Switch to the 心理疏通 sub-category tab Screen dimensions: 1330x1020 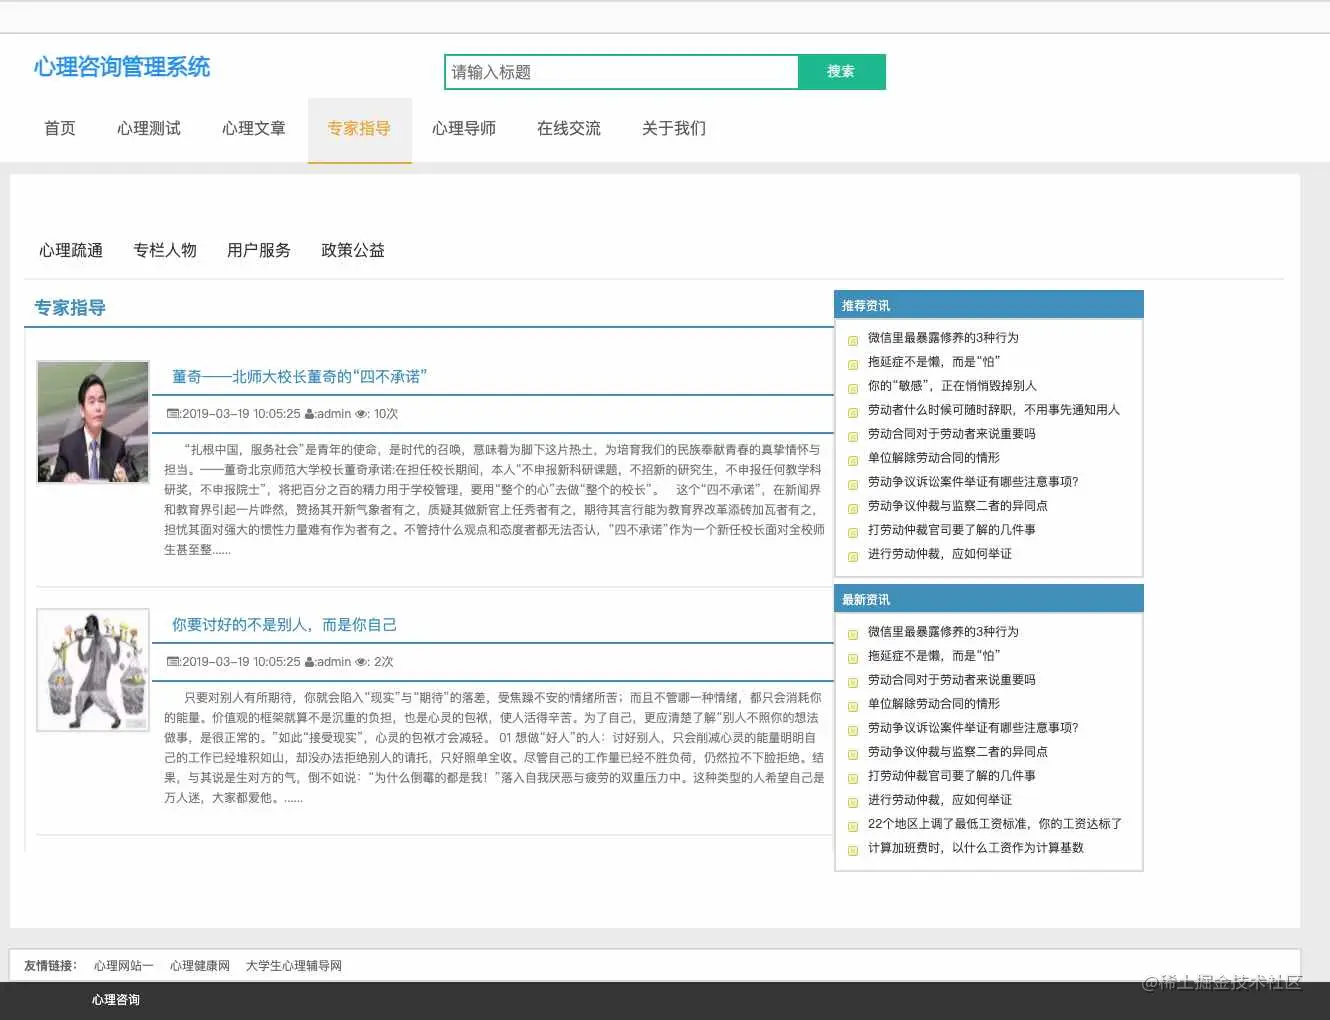[70, 250]
